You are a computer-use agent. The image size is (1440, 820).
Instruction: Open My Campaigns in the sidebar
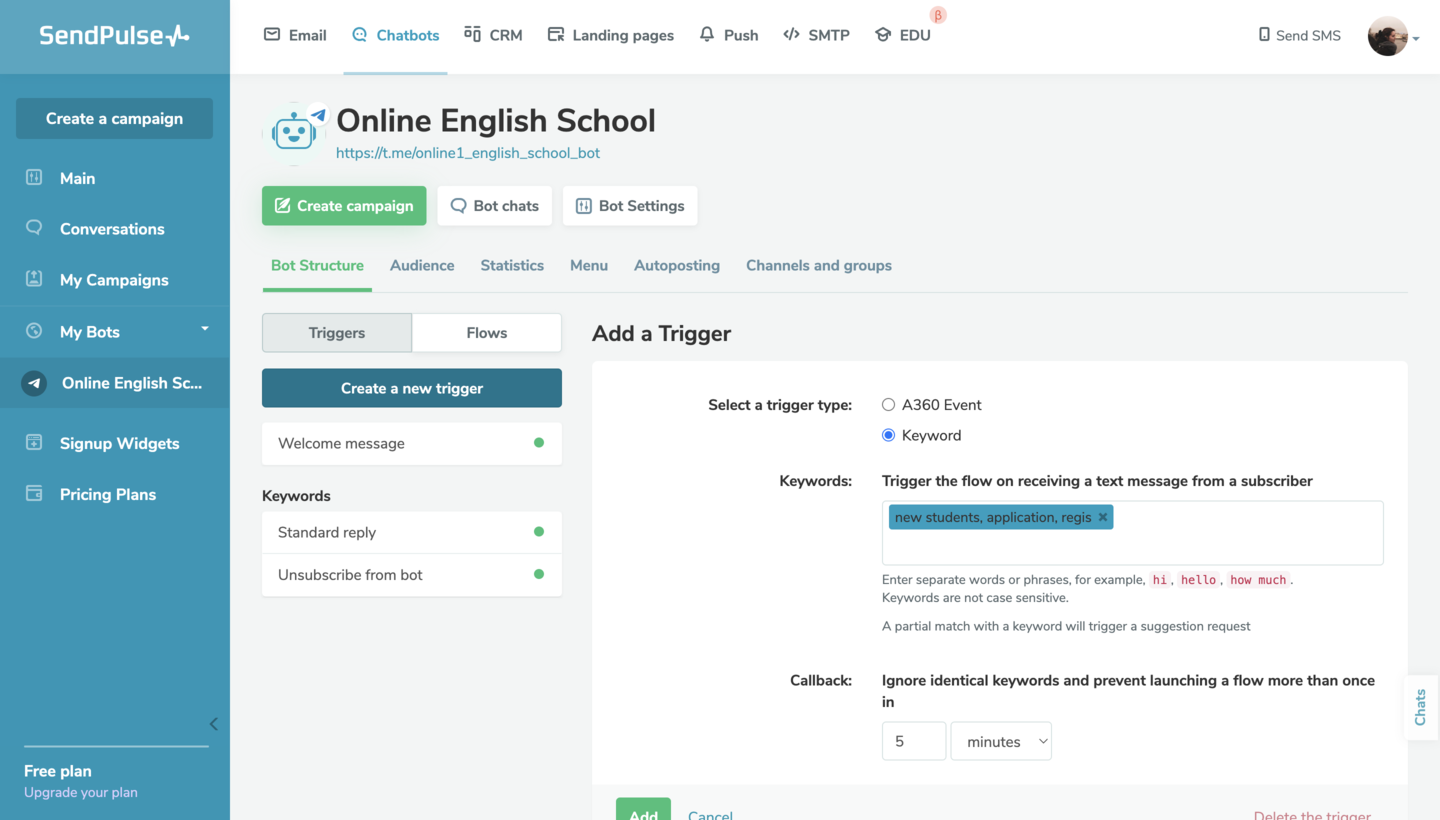click(114, 280)
